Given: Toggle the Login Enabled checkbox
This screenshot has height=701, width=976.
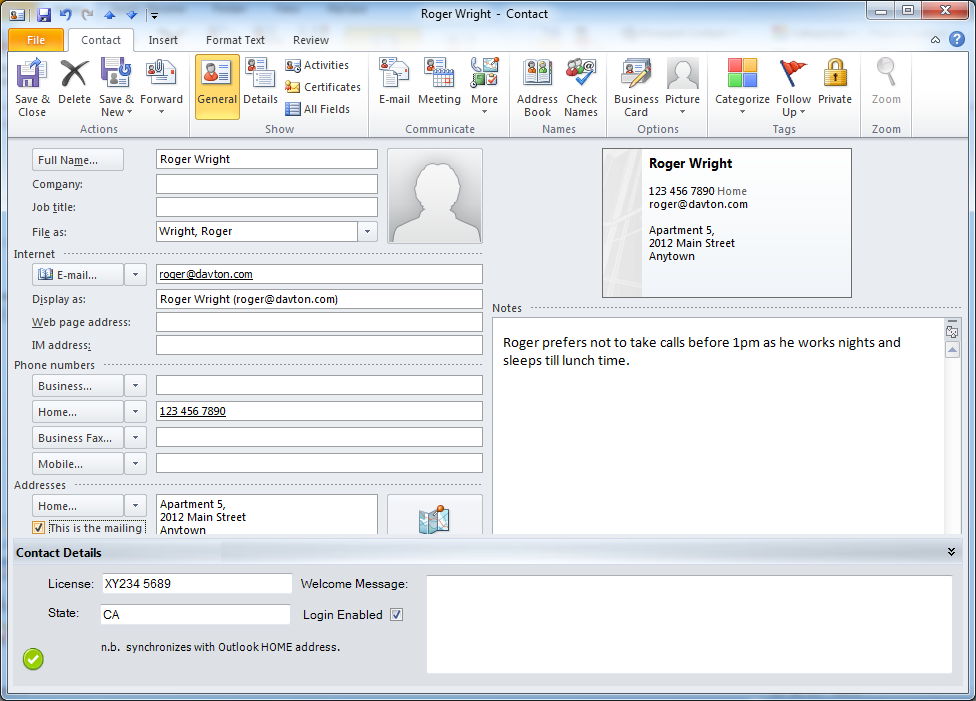Looking at the screenshot, I should 396,614.
